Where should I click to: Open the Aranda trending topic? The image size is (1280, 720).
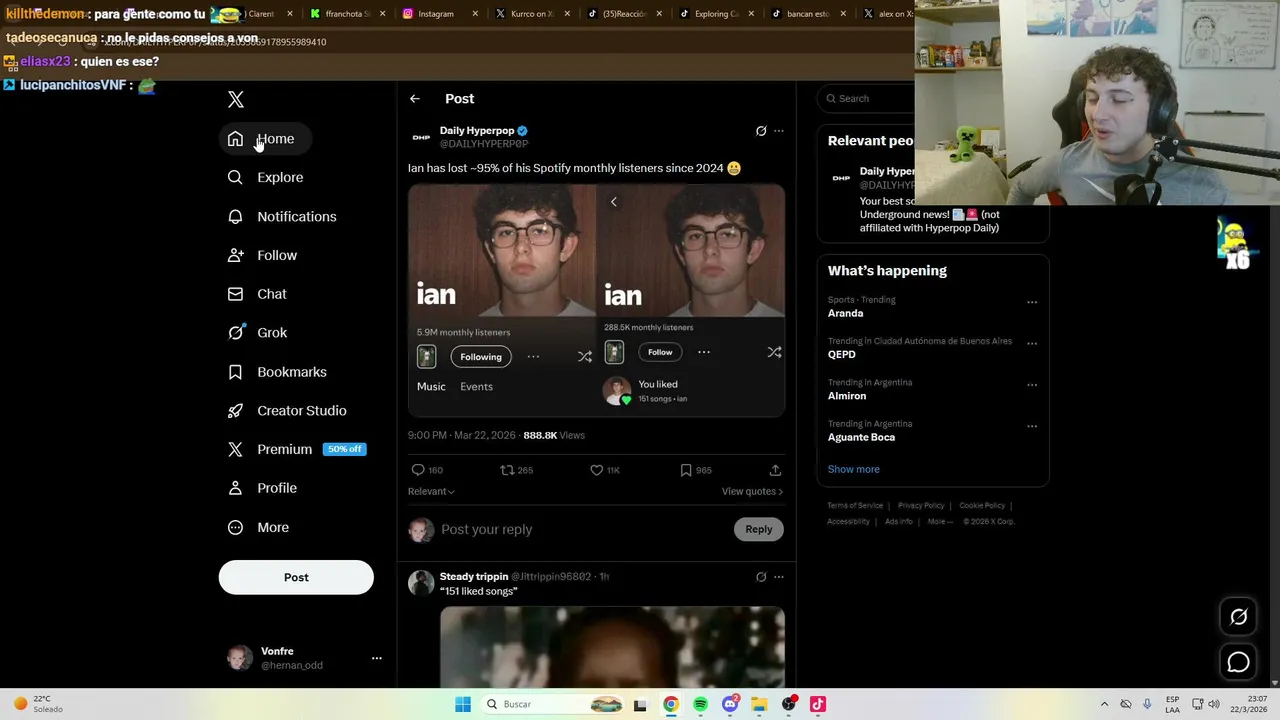tap(845, 313)
